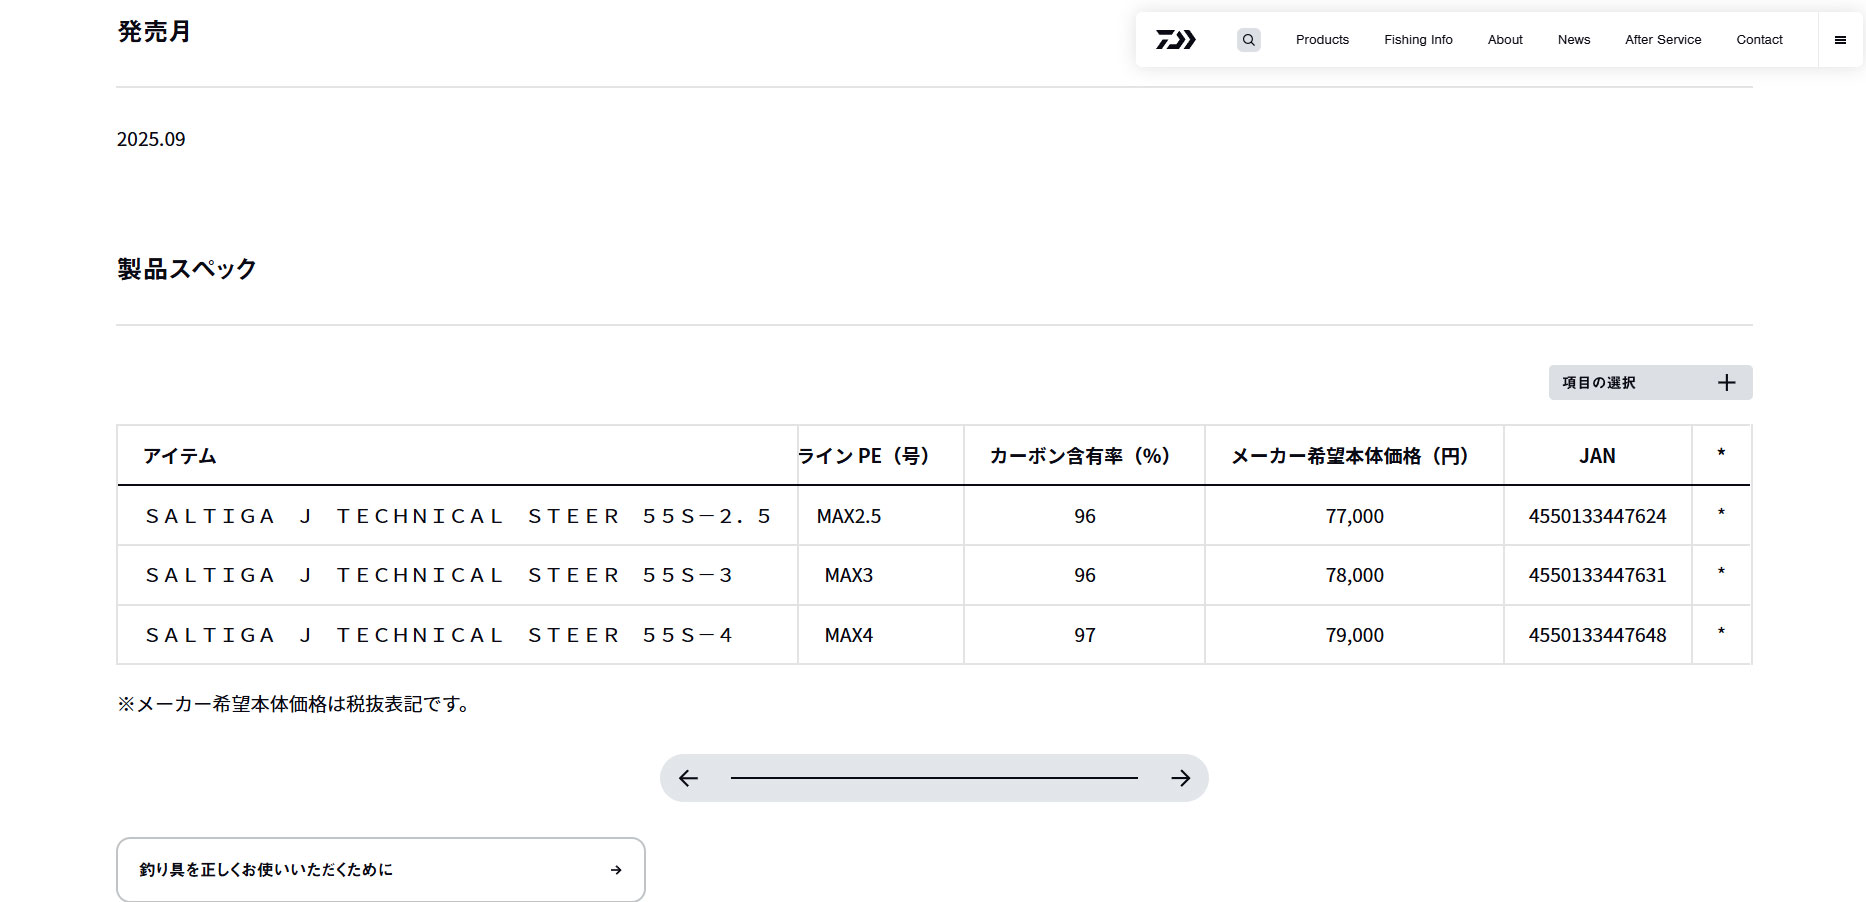Open the About menu
The width and height of the screenshot is (1866, 902).
[x=1505, y=40]
